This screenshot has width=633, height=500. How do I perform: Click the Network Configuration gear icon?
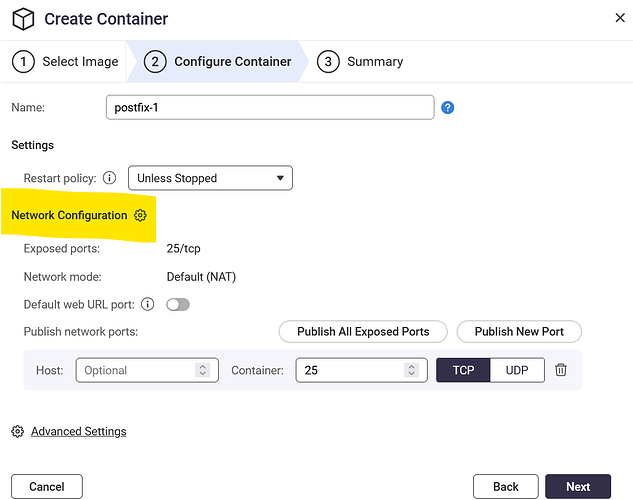tap(140, 215)
